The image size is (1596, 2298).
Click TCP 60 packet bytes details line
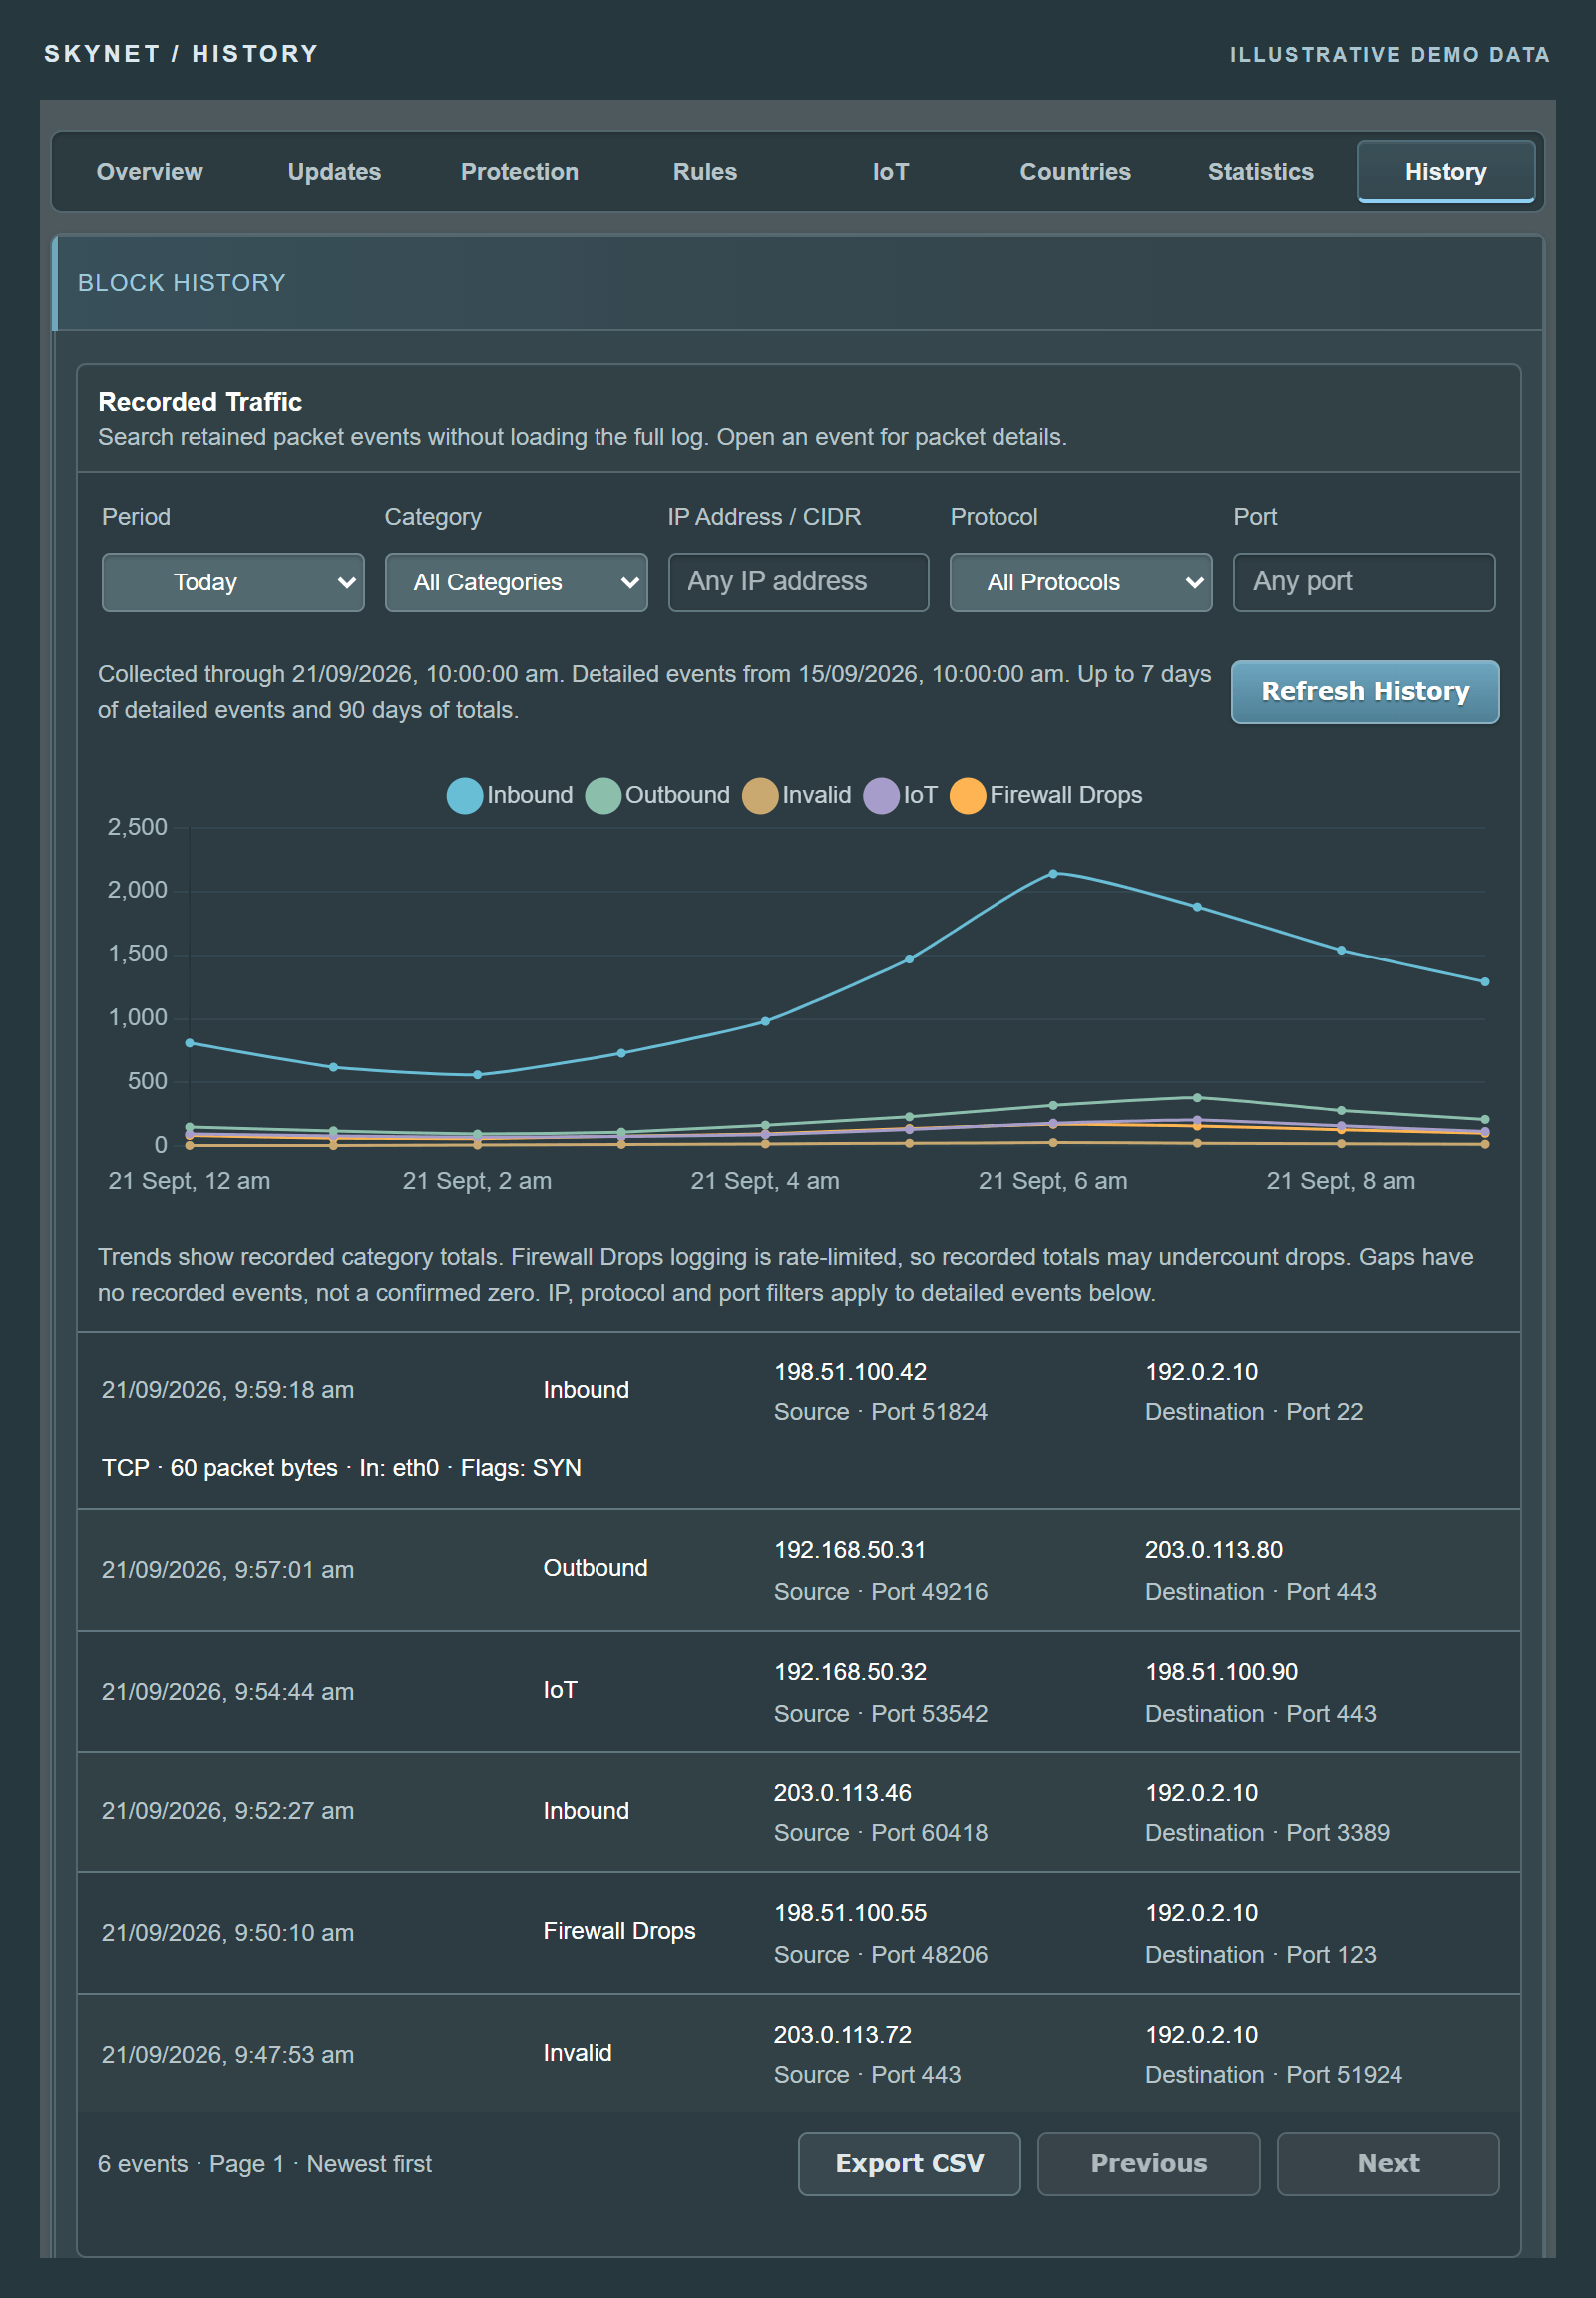click(341, 1467)
